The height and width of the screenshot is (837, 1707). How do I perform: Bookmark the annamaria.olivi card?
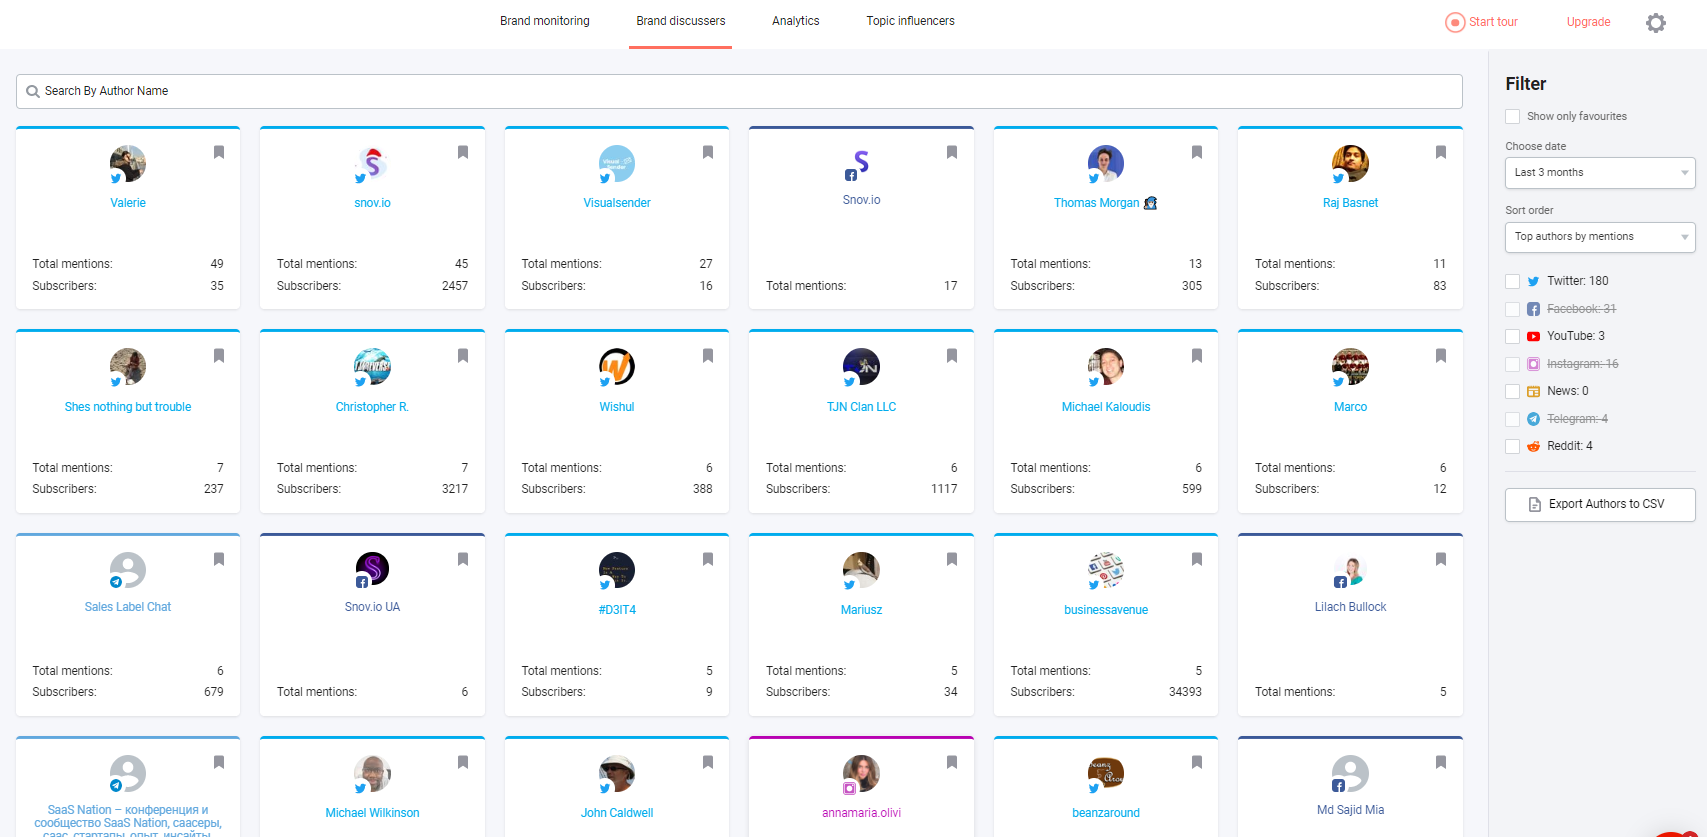pyautogui.click(x=952, y=762)
